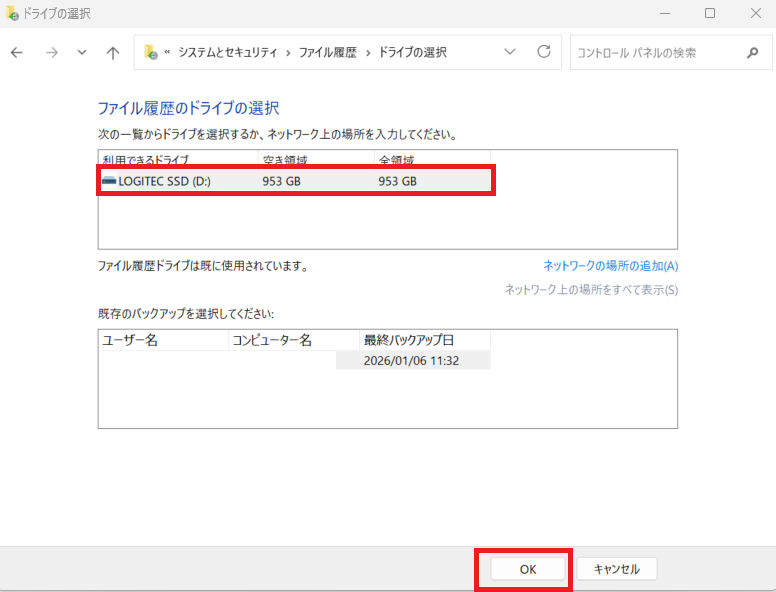The height and width of the screenshot is (592, 776).
Task: Click the control panel icon in address bar
Action: (151, 53)
